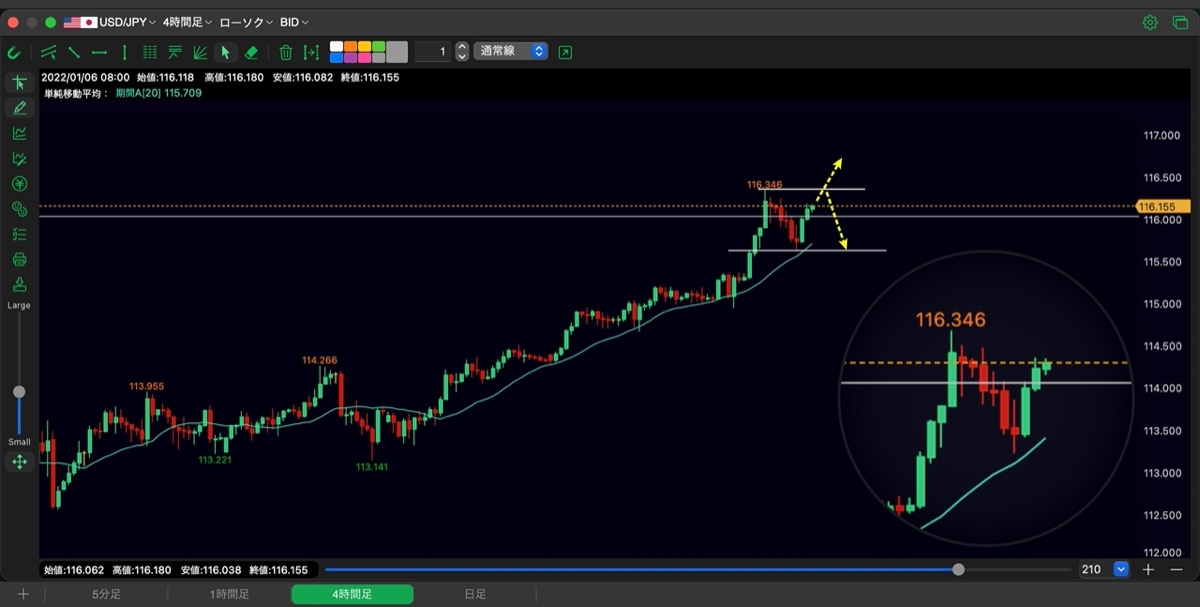Open the 4時間足 timeframe dropdown
Screen dimensions: 1200x607
(188, 22)
